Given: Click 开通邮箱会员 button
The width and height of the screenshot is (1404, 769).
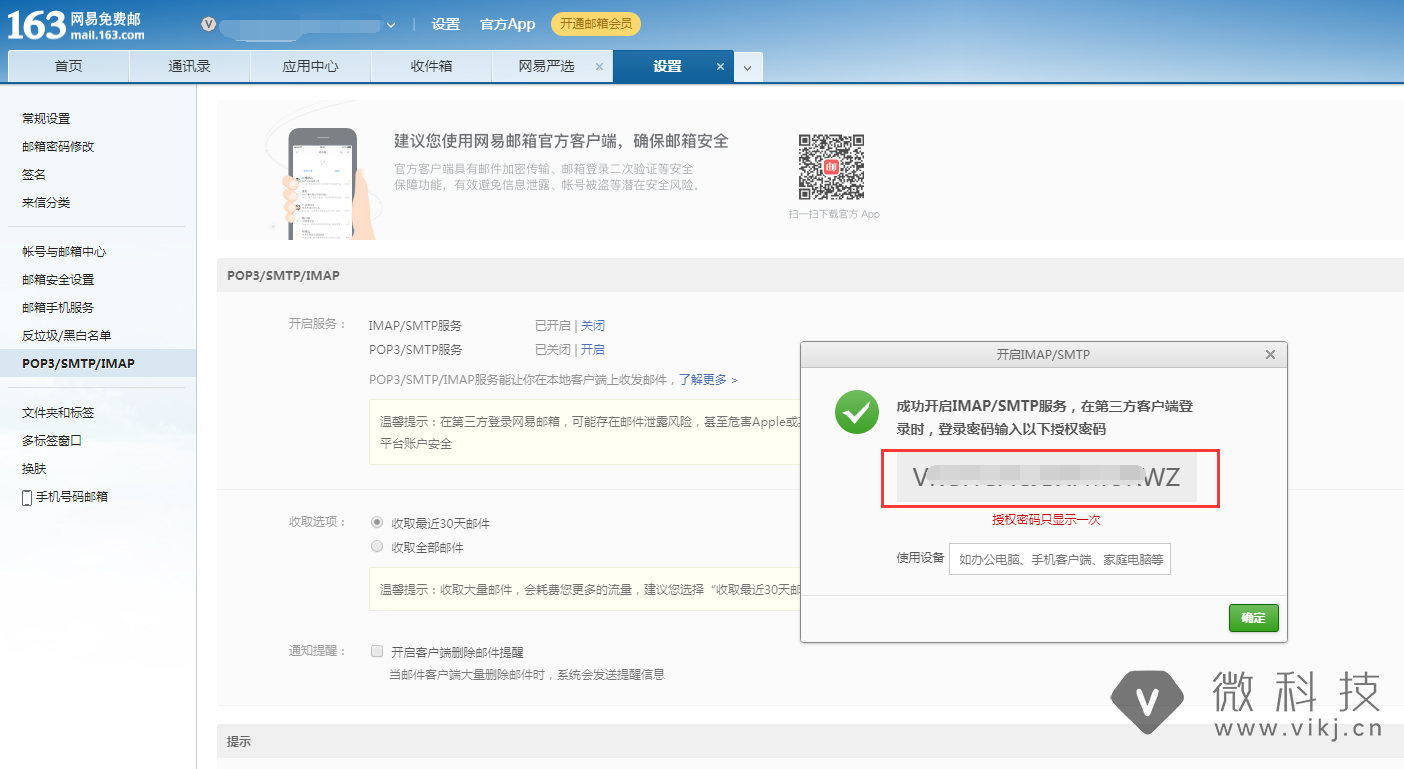Looking at the screenshot, I should click(595, 24).
